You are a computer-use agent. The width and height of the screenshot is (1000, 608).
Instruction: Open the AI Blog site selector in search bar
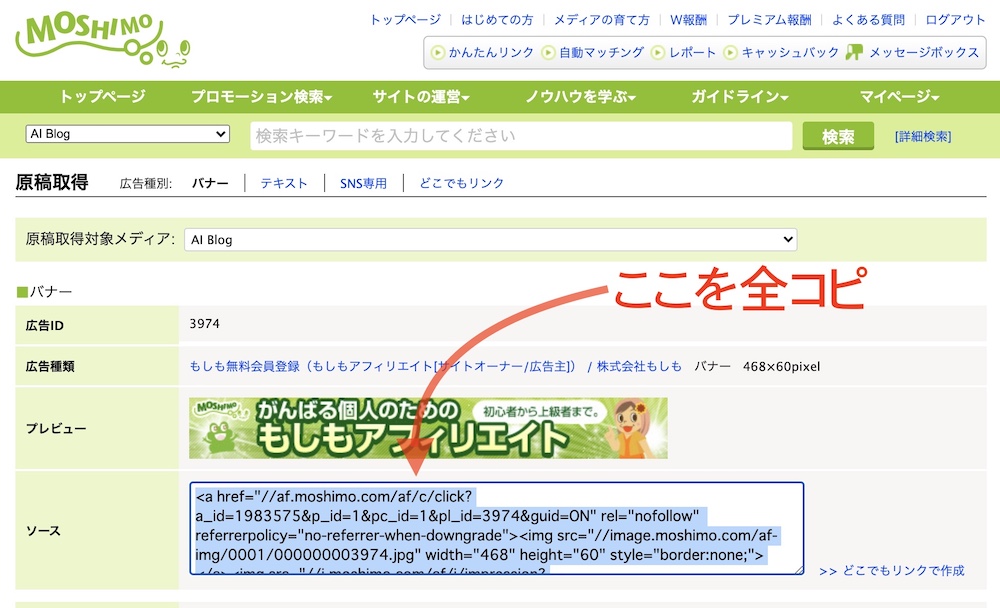pyautogui.click(x=128, y=134)
